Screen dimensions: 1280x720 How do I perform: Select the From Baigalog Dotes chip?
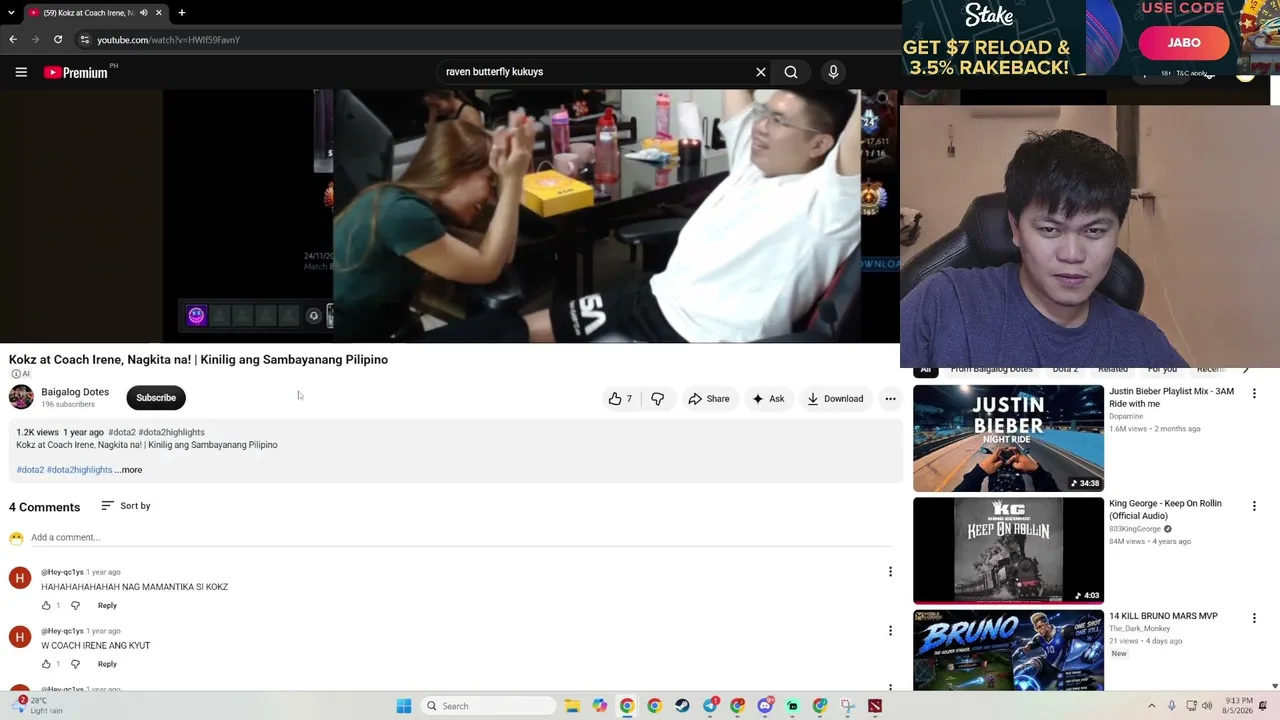(x=991, y=370)
